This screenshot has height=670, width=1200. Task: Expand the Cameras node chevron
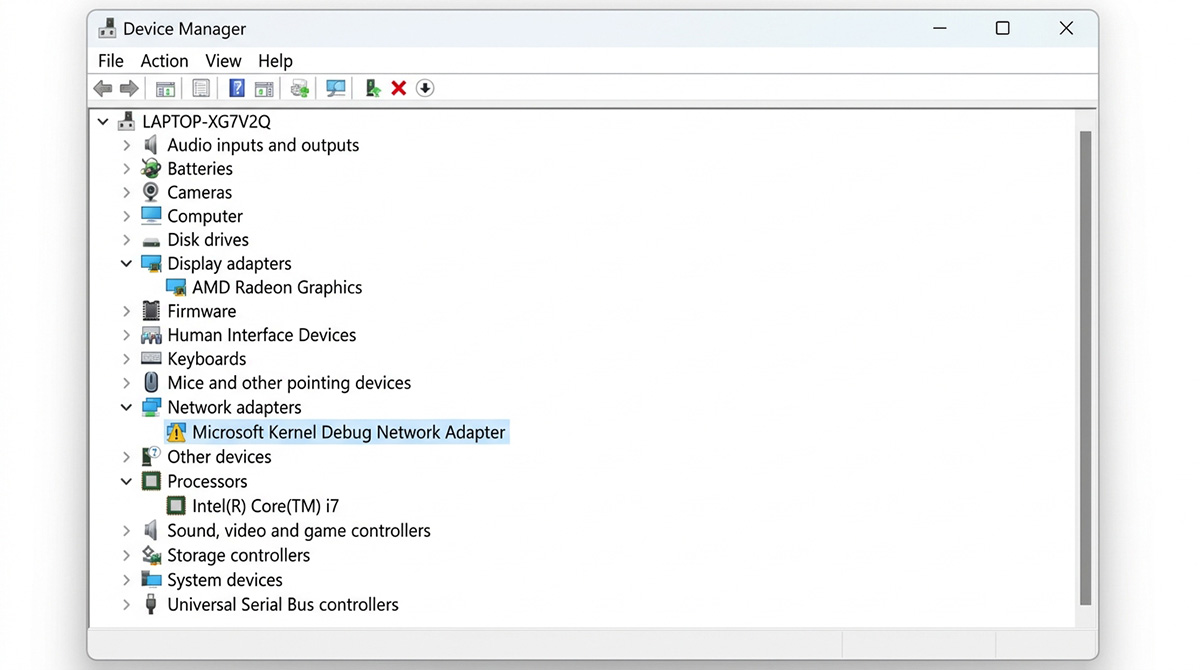(126, 192)
